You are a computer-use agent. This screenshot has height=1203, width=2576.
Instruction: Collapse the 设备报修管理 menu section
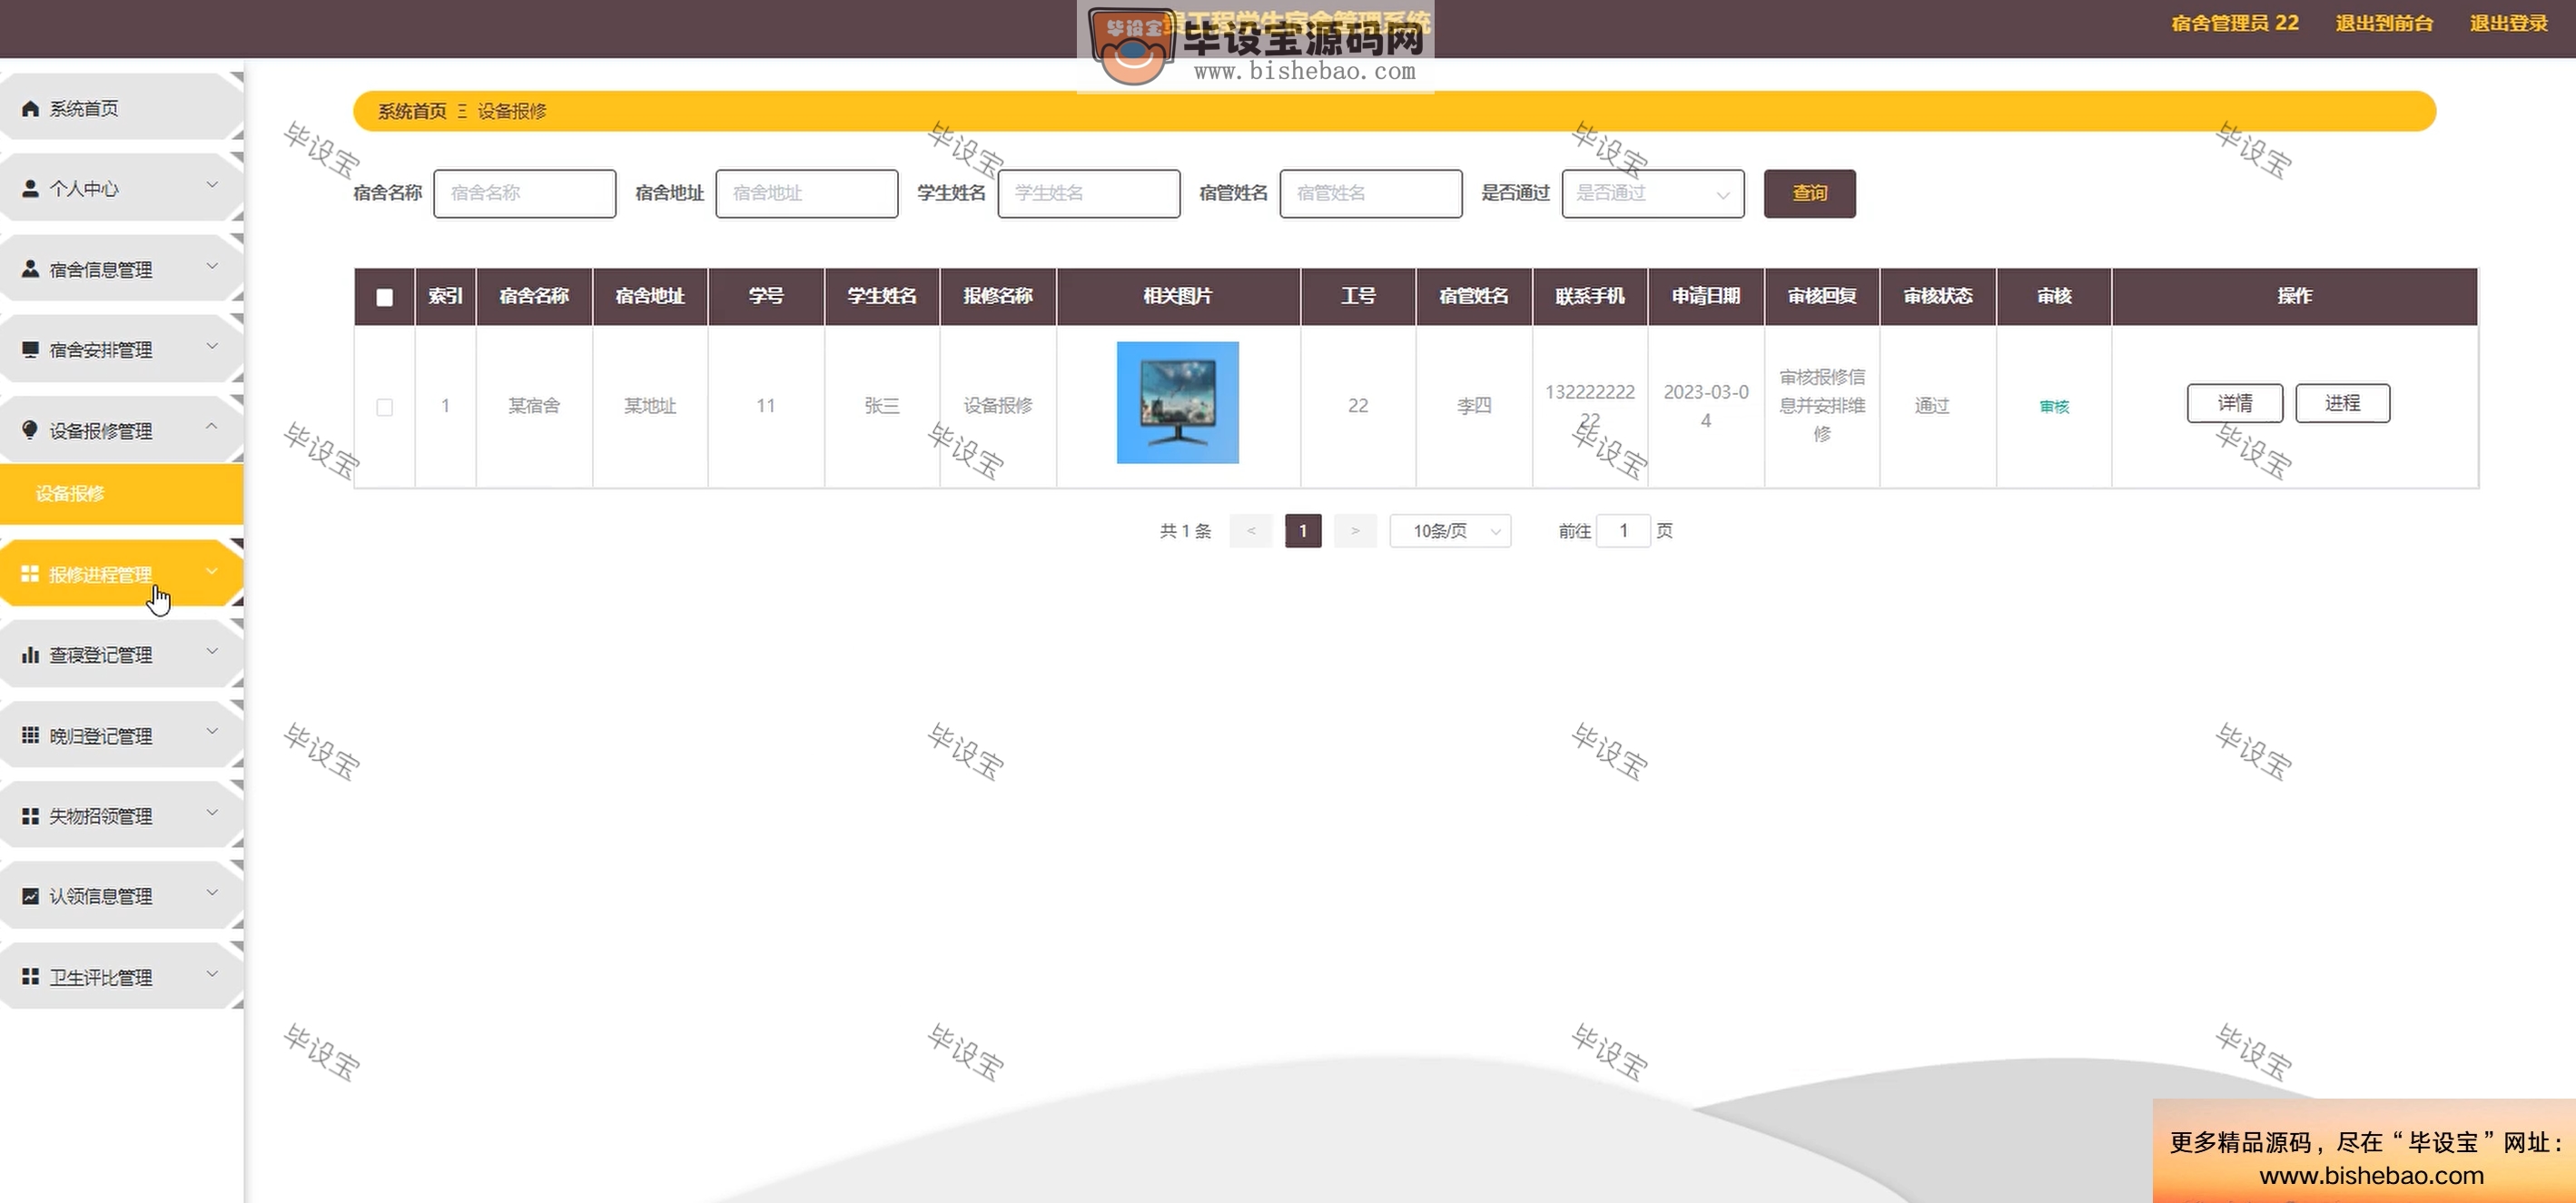tap(211, 426)
